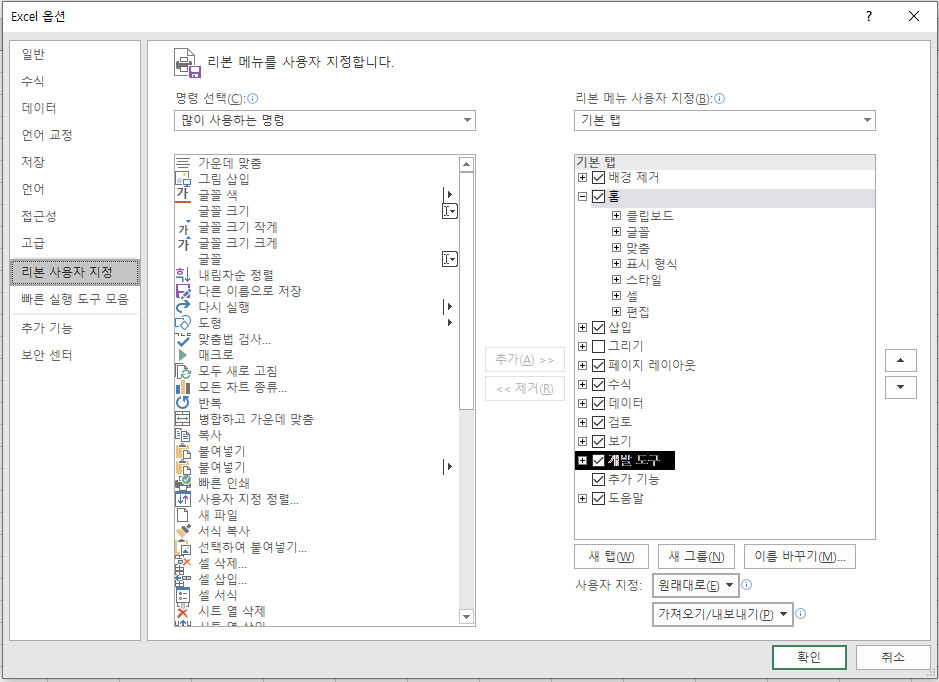Click the 복사 copy icon

click(x=183, y=435)
